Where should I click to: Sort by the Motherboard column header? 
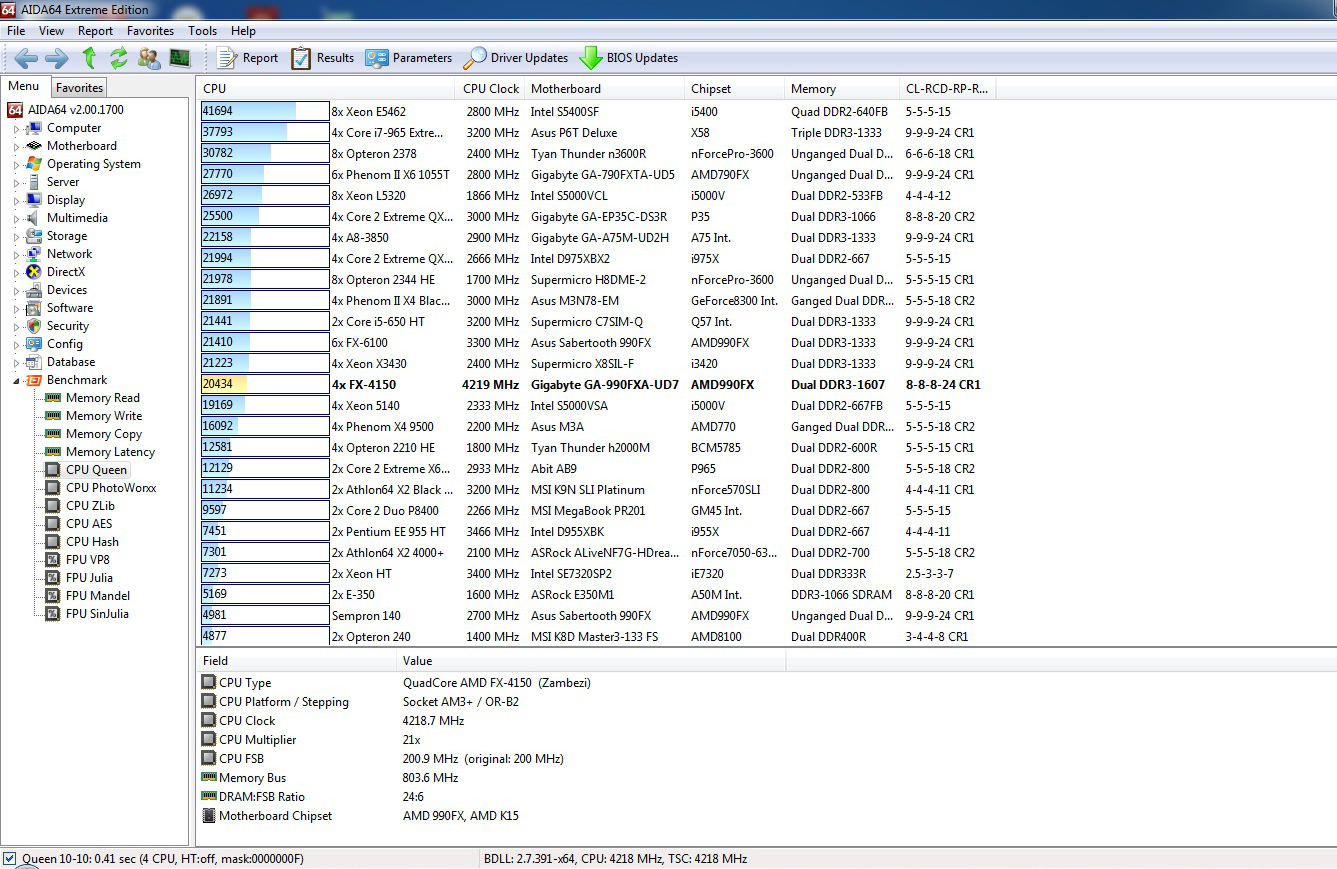tap(604, 89)
